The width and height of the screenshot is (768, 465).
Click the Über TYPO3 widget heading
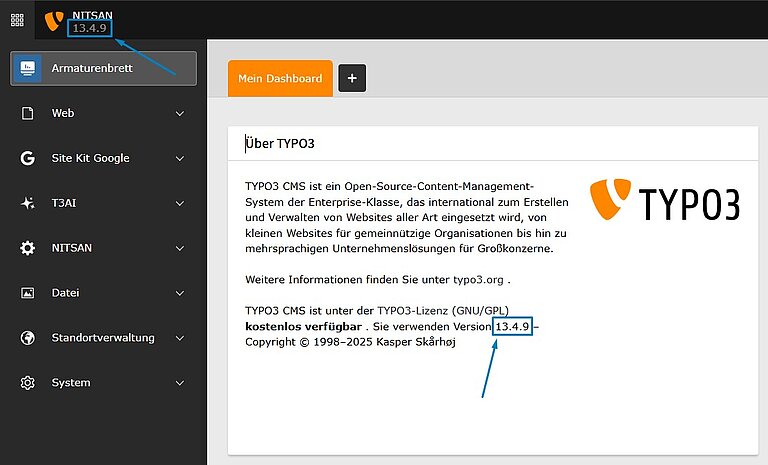[280, 144]
